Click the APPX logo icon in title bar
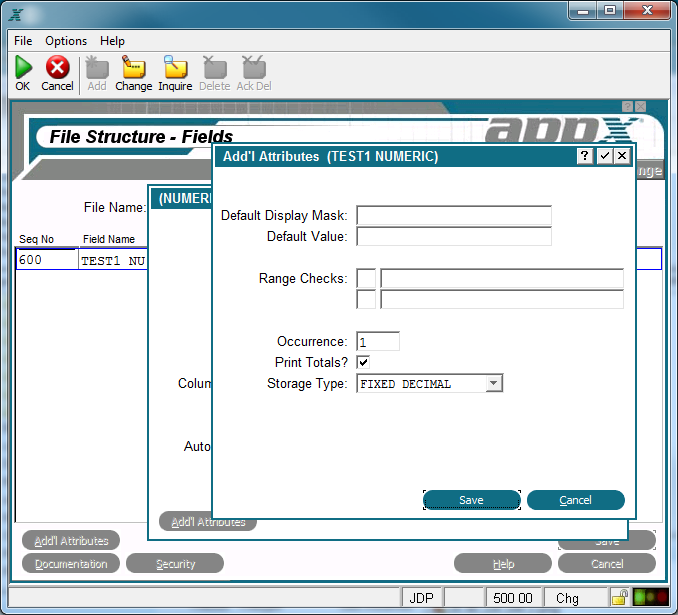This screenshot has width=678, height=615. click(x=16, y=15)
